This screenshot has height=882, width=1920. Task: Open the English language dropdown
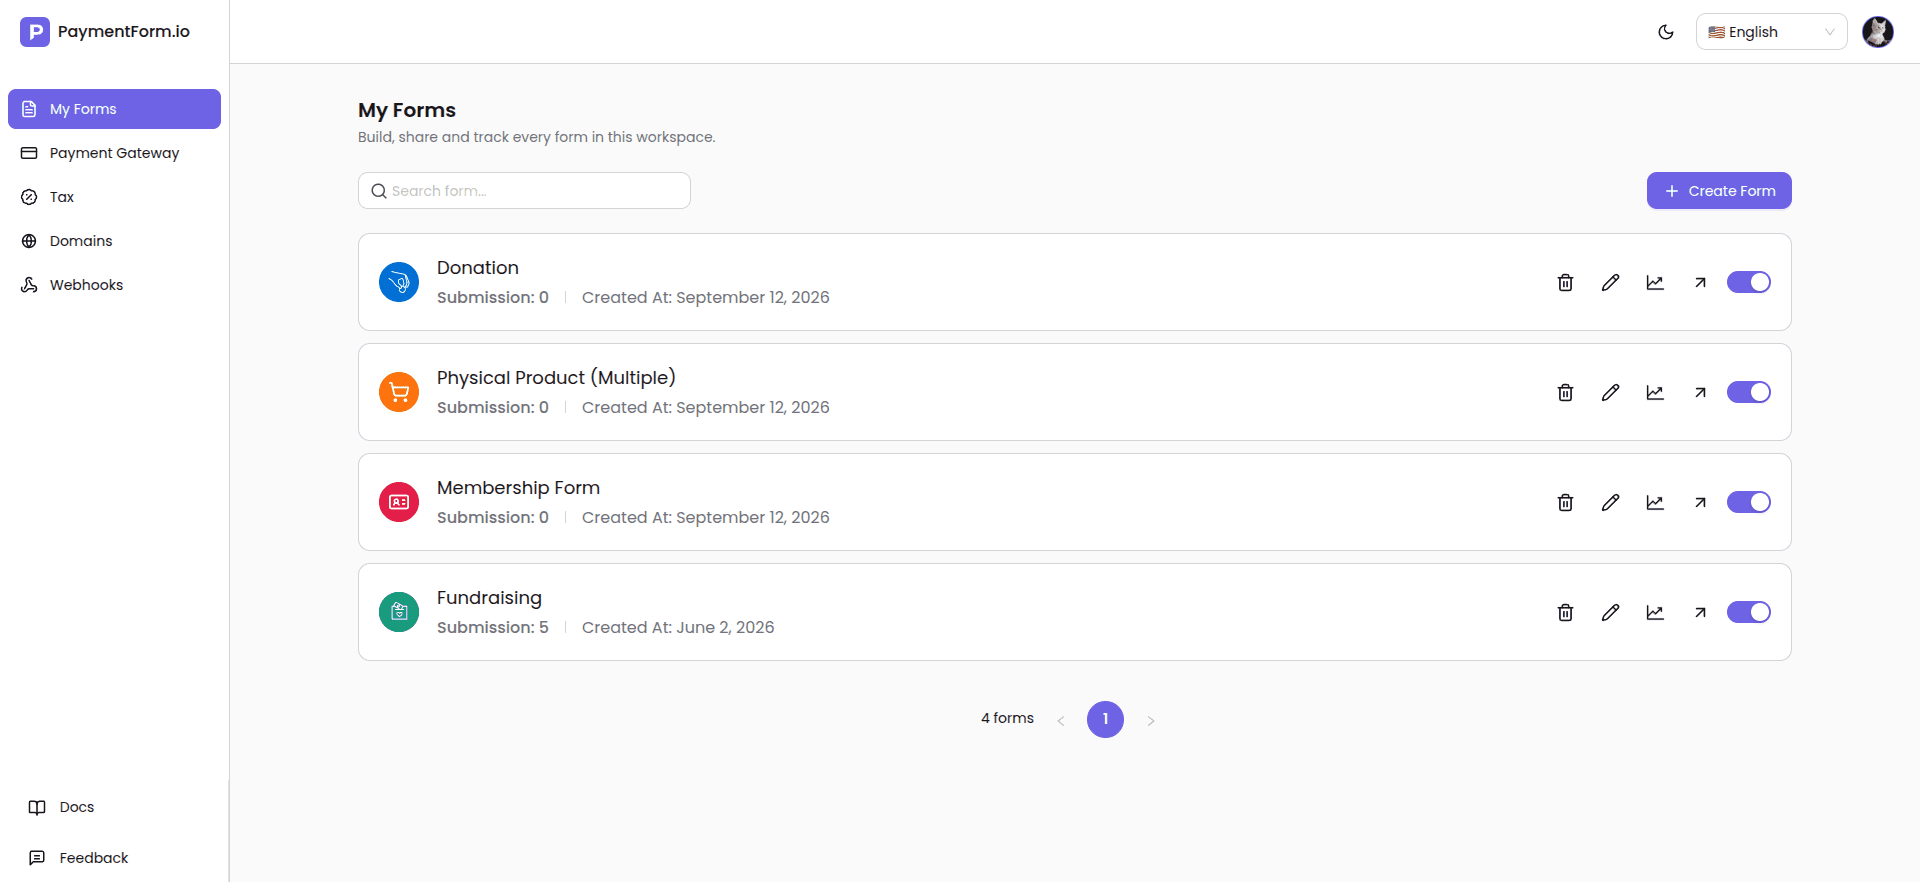pos(1771,32)
